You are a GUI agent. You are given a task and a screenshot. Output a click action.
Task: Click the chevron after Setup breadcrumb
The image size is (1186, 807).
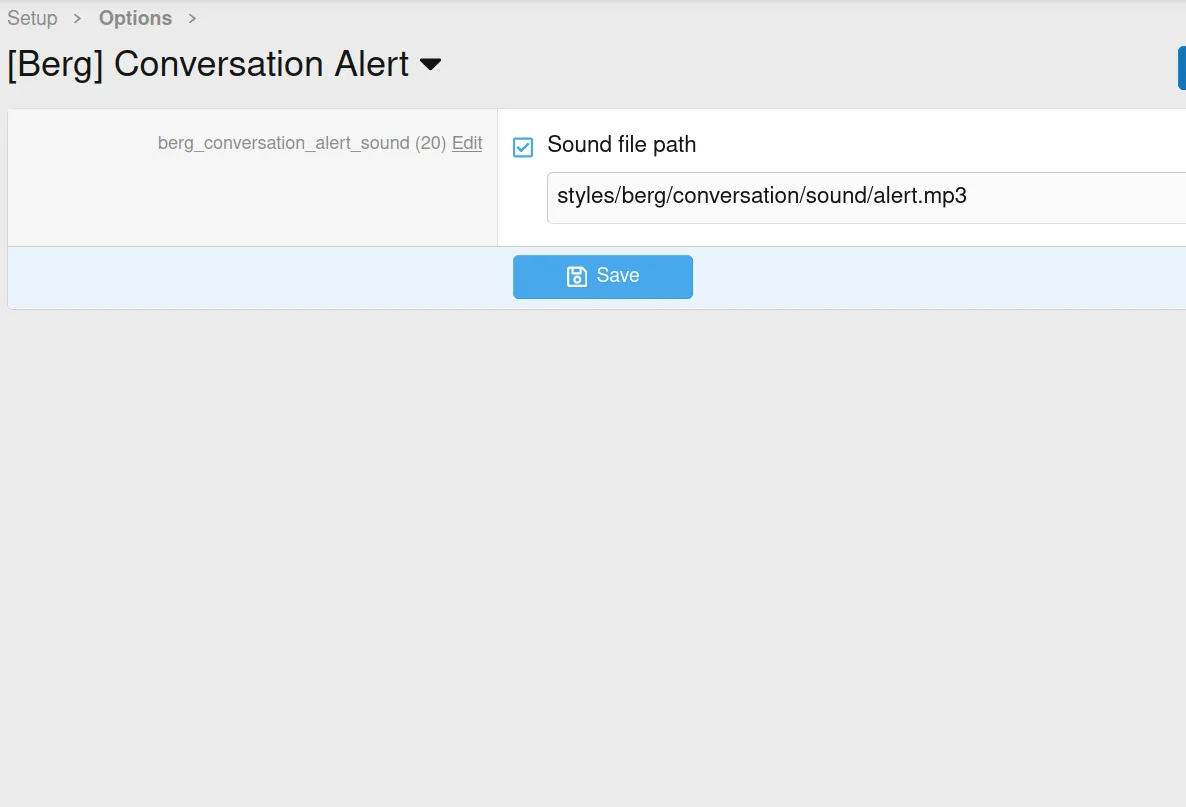[77, 19]
